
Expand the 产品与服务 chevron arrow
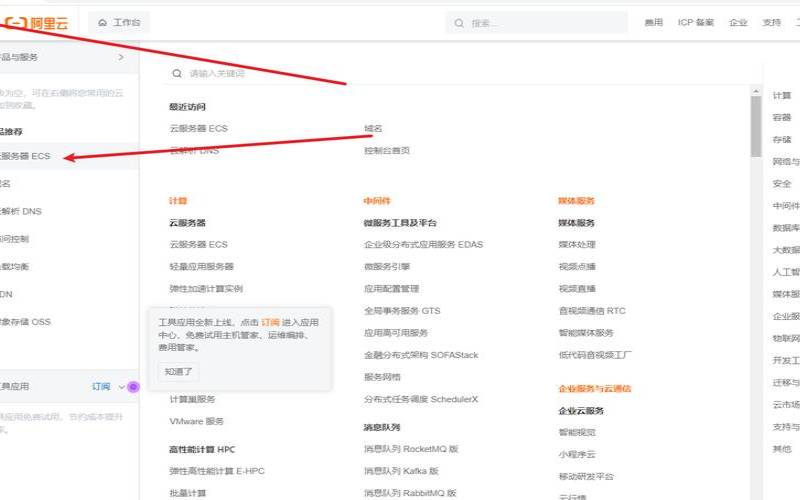tap(121, 57)
